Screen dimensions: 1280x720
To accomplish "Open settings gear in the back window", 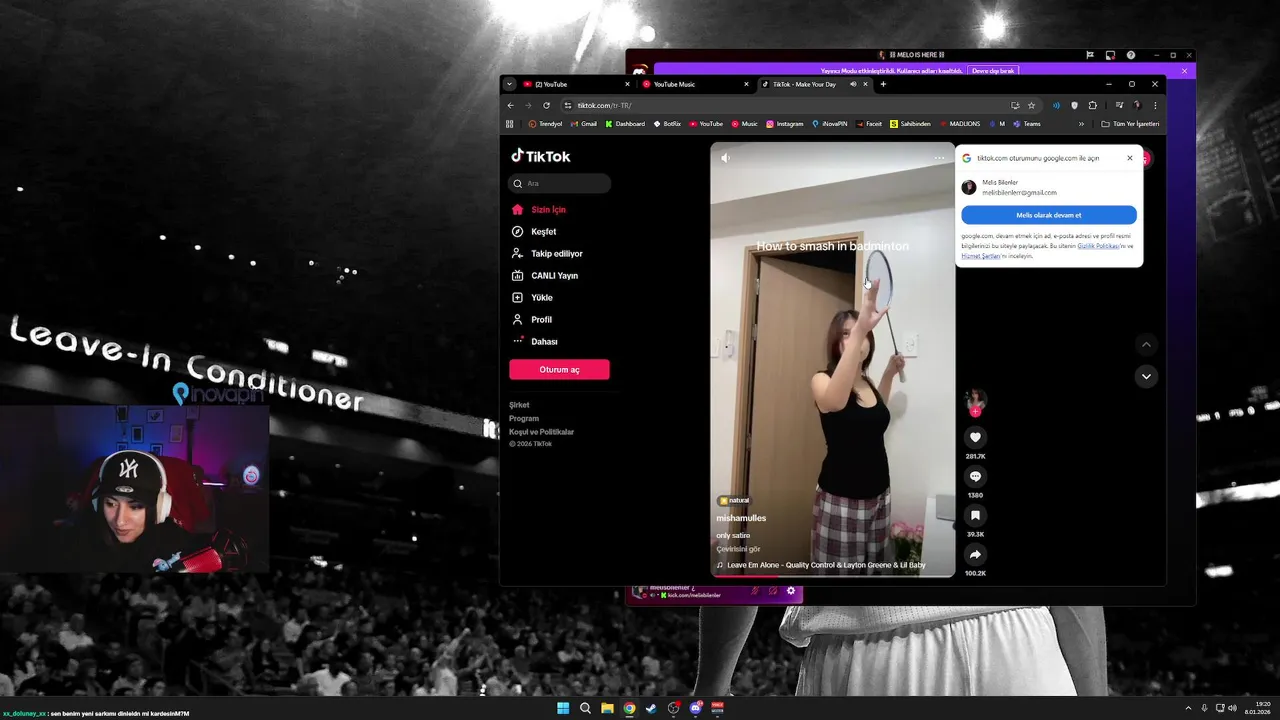I will pos(791,591).
